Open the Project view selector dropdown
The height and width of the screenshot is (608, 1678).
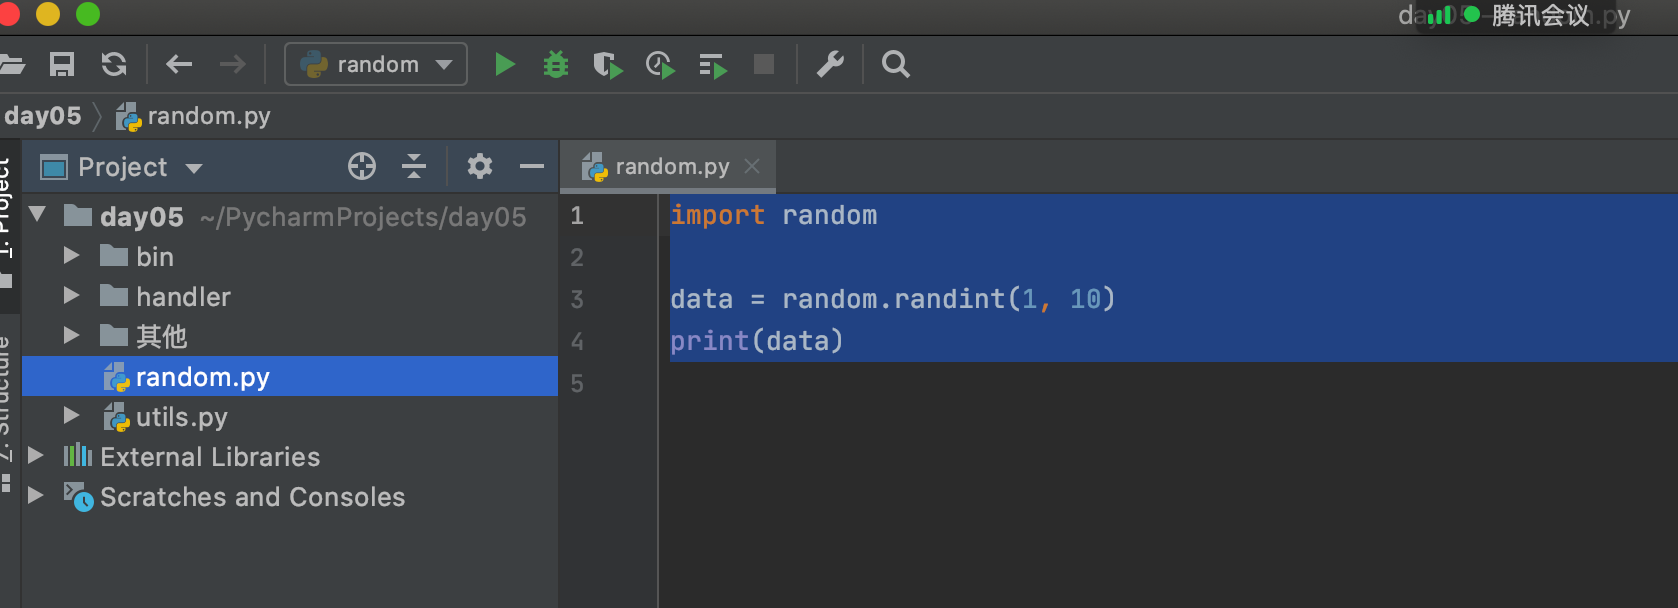(194, 168)
